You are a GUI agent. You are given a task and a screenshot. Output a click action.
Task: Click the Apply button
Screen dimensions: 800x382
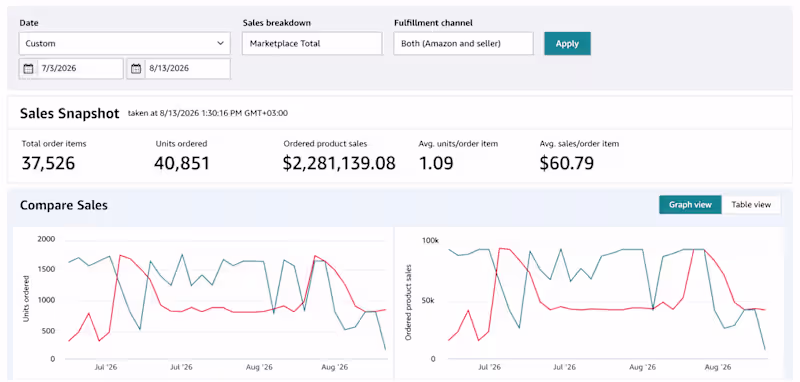click(567, 43)
